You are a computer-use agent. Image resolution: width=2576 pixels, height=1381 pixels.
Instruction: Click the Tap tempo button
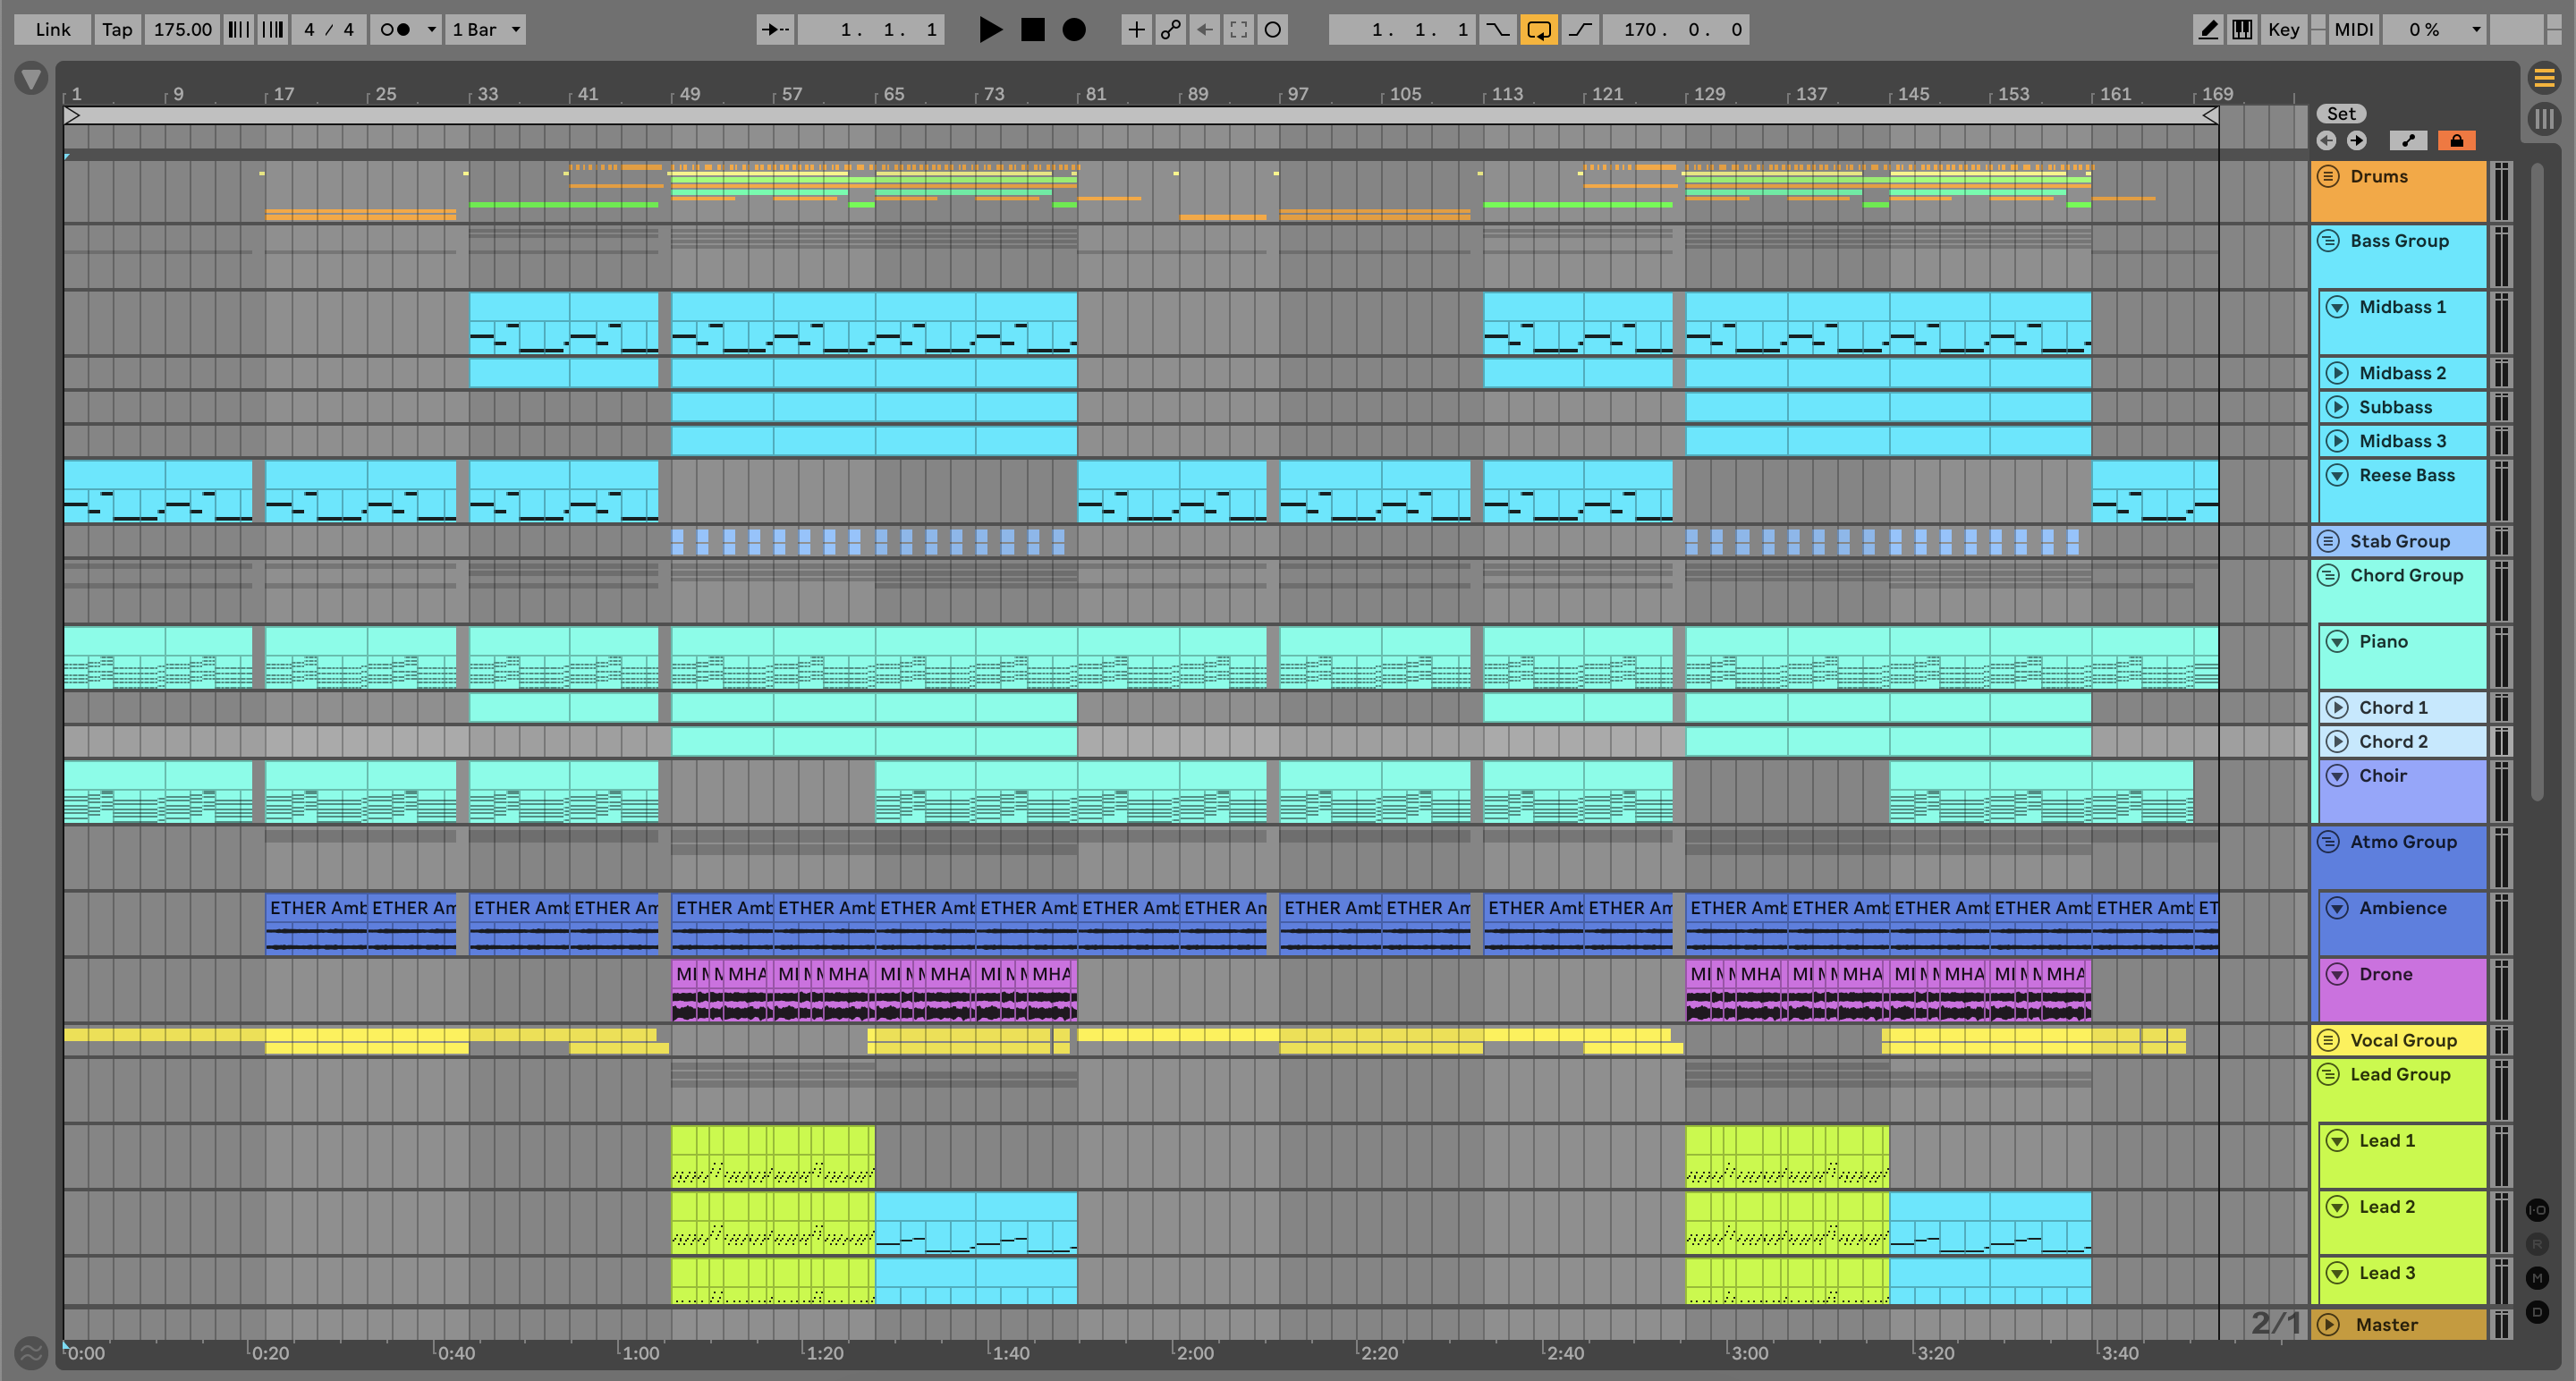pos(117,30)
